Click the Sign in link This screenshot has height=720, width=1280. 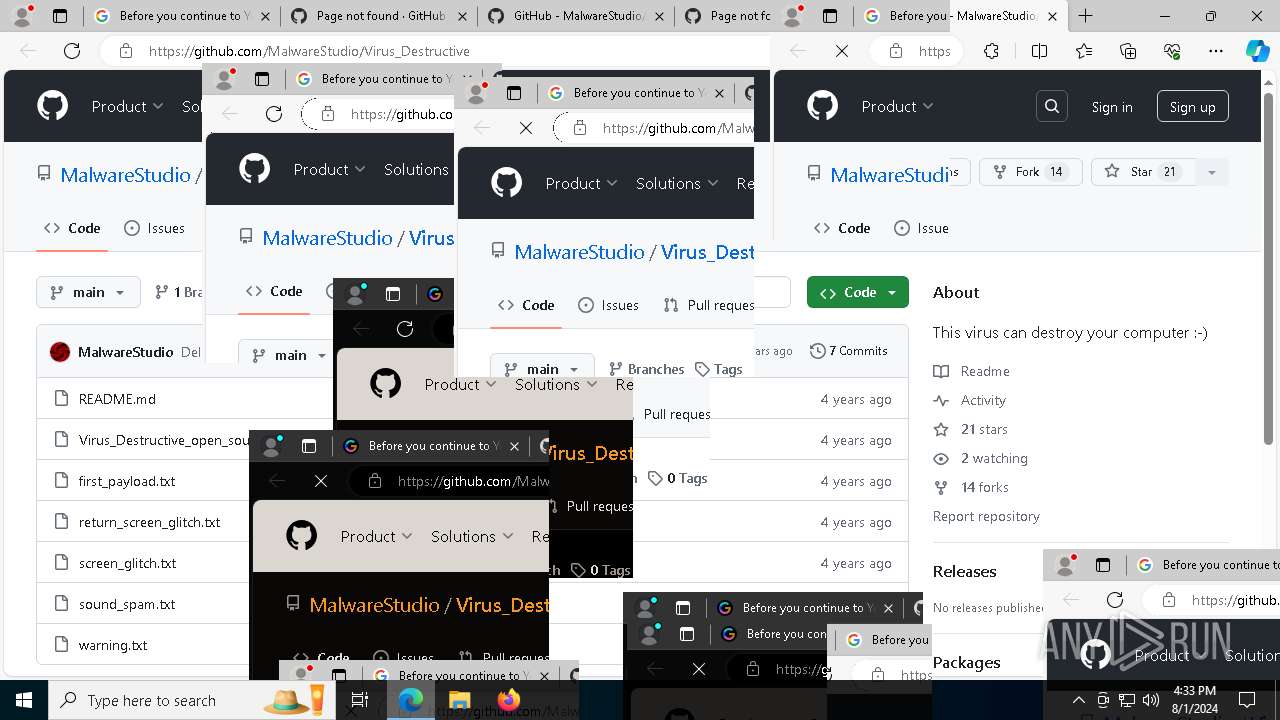point(1112,107)
